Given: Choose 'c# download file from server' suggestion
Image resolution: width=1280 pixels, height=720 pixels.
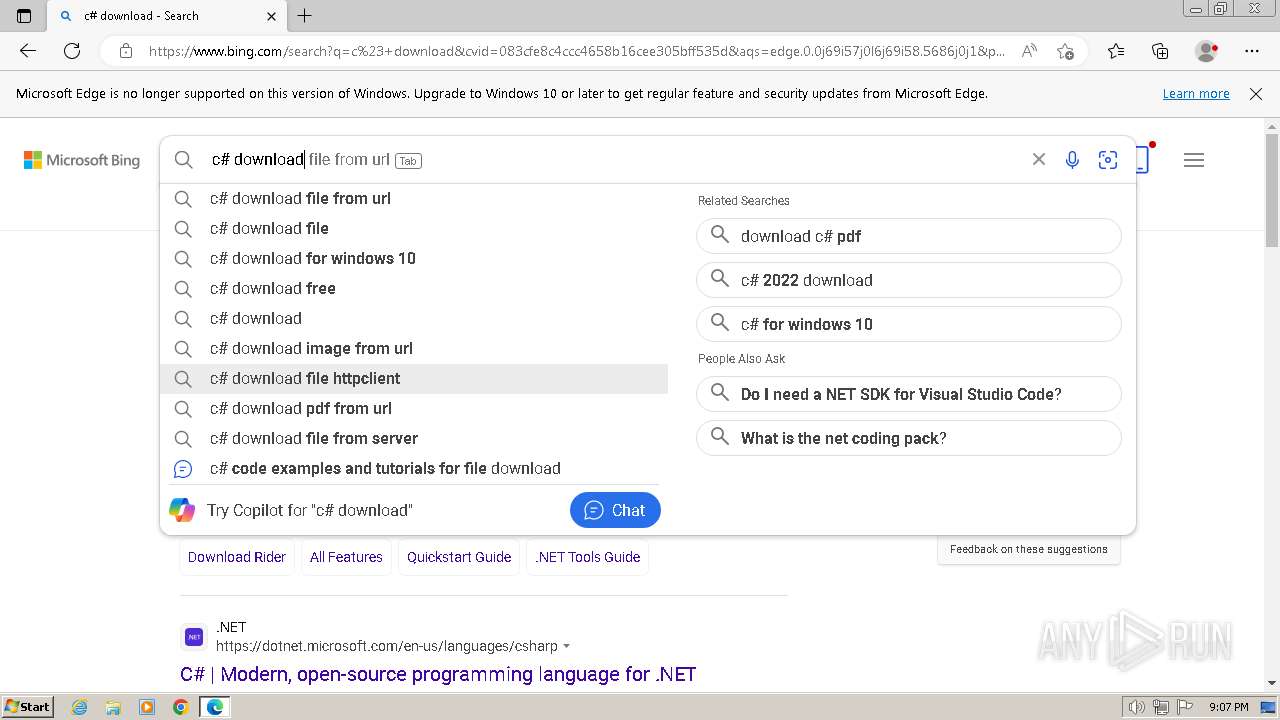Looking at the screenshot, I should 414,438.
